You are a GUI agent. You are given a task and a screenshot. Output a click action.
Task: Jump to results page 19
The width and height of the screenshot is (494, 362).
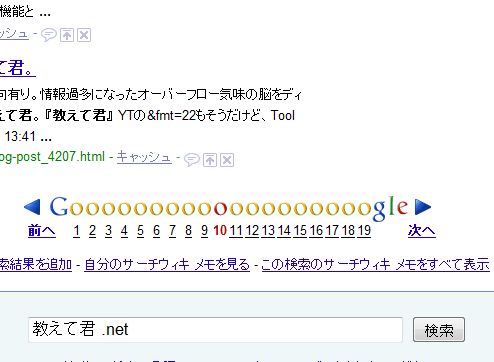point(364,231)
